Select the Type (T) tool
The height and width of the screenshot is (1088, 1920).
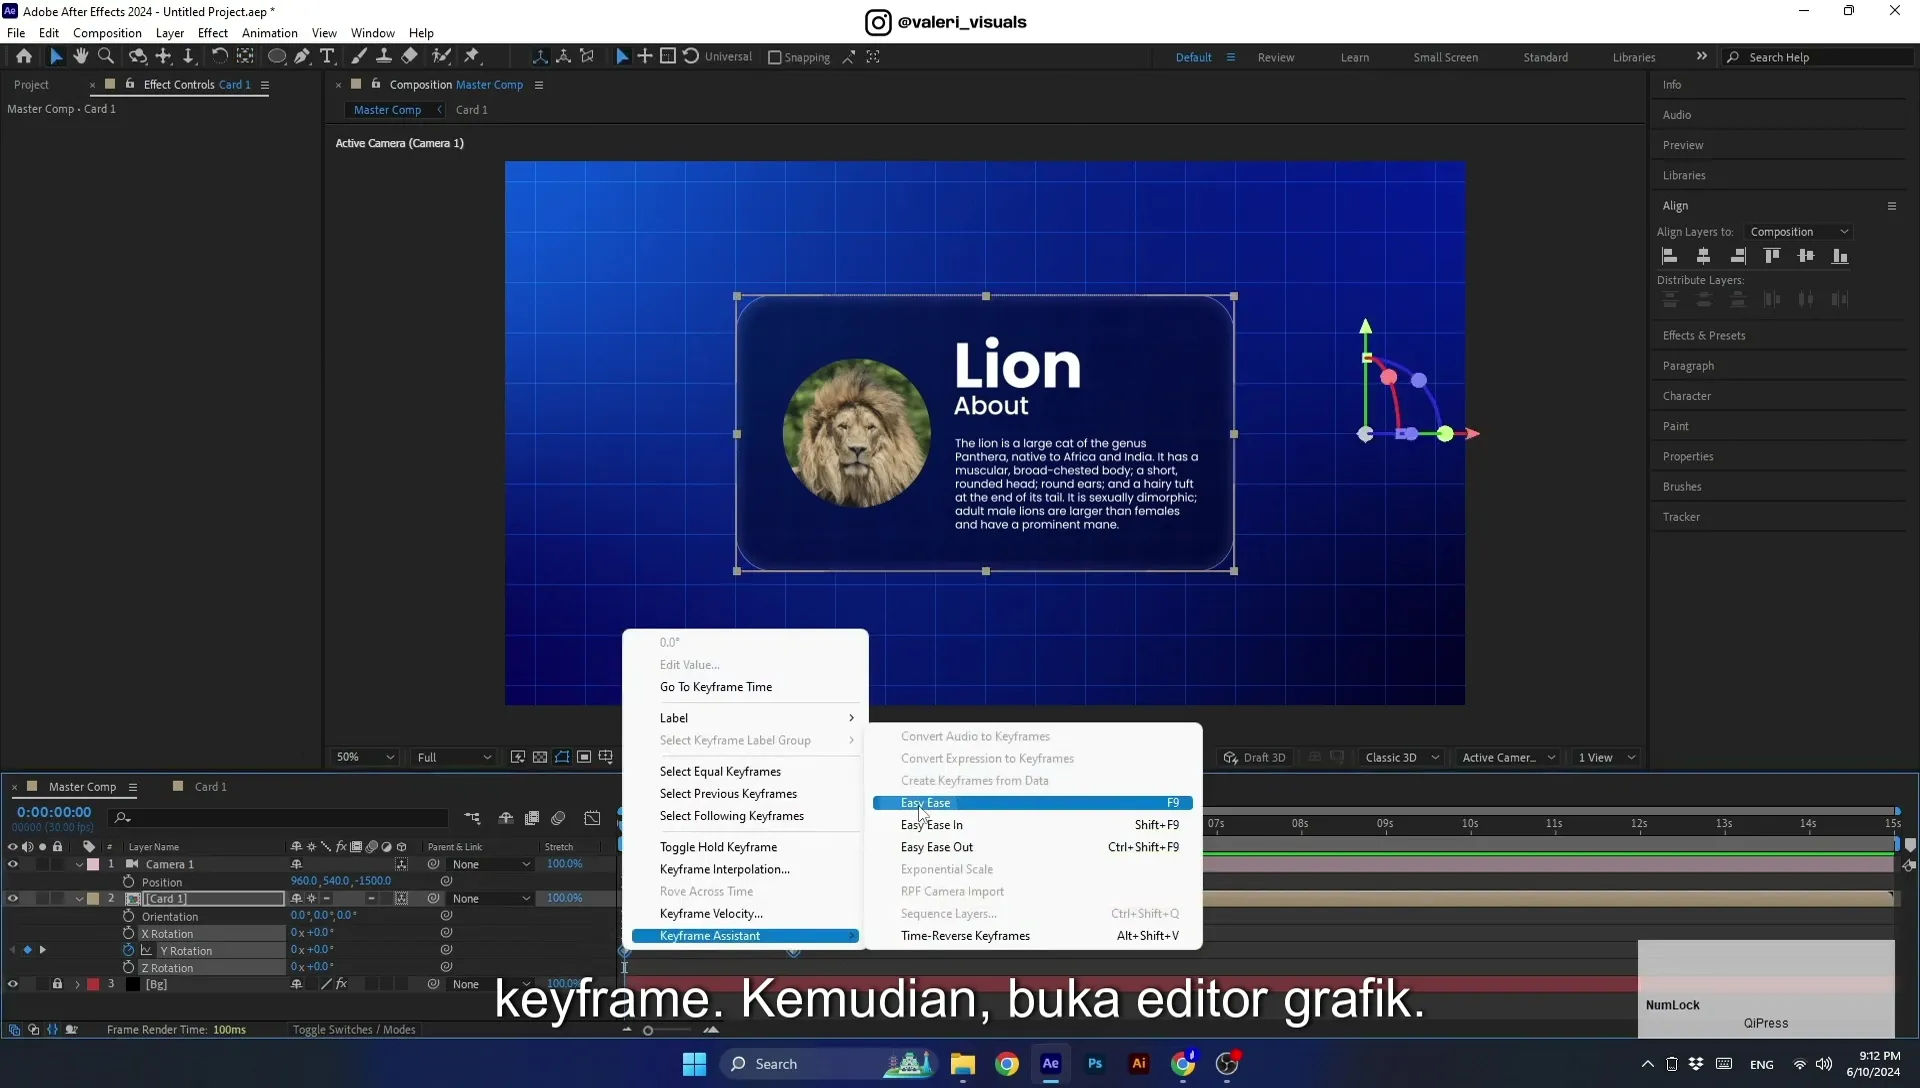[327, 57]
